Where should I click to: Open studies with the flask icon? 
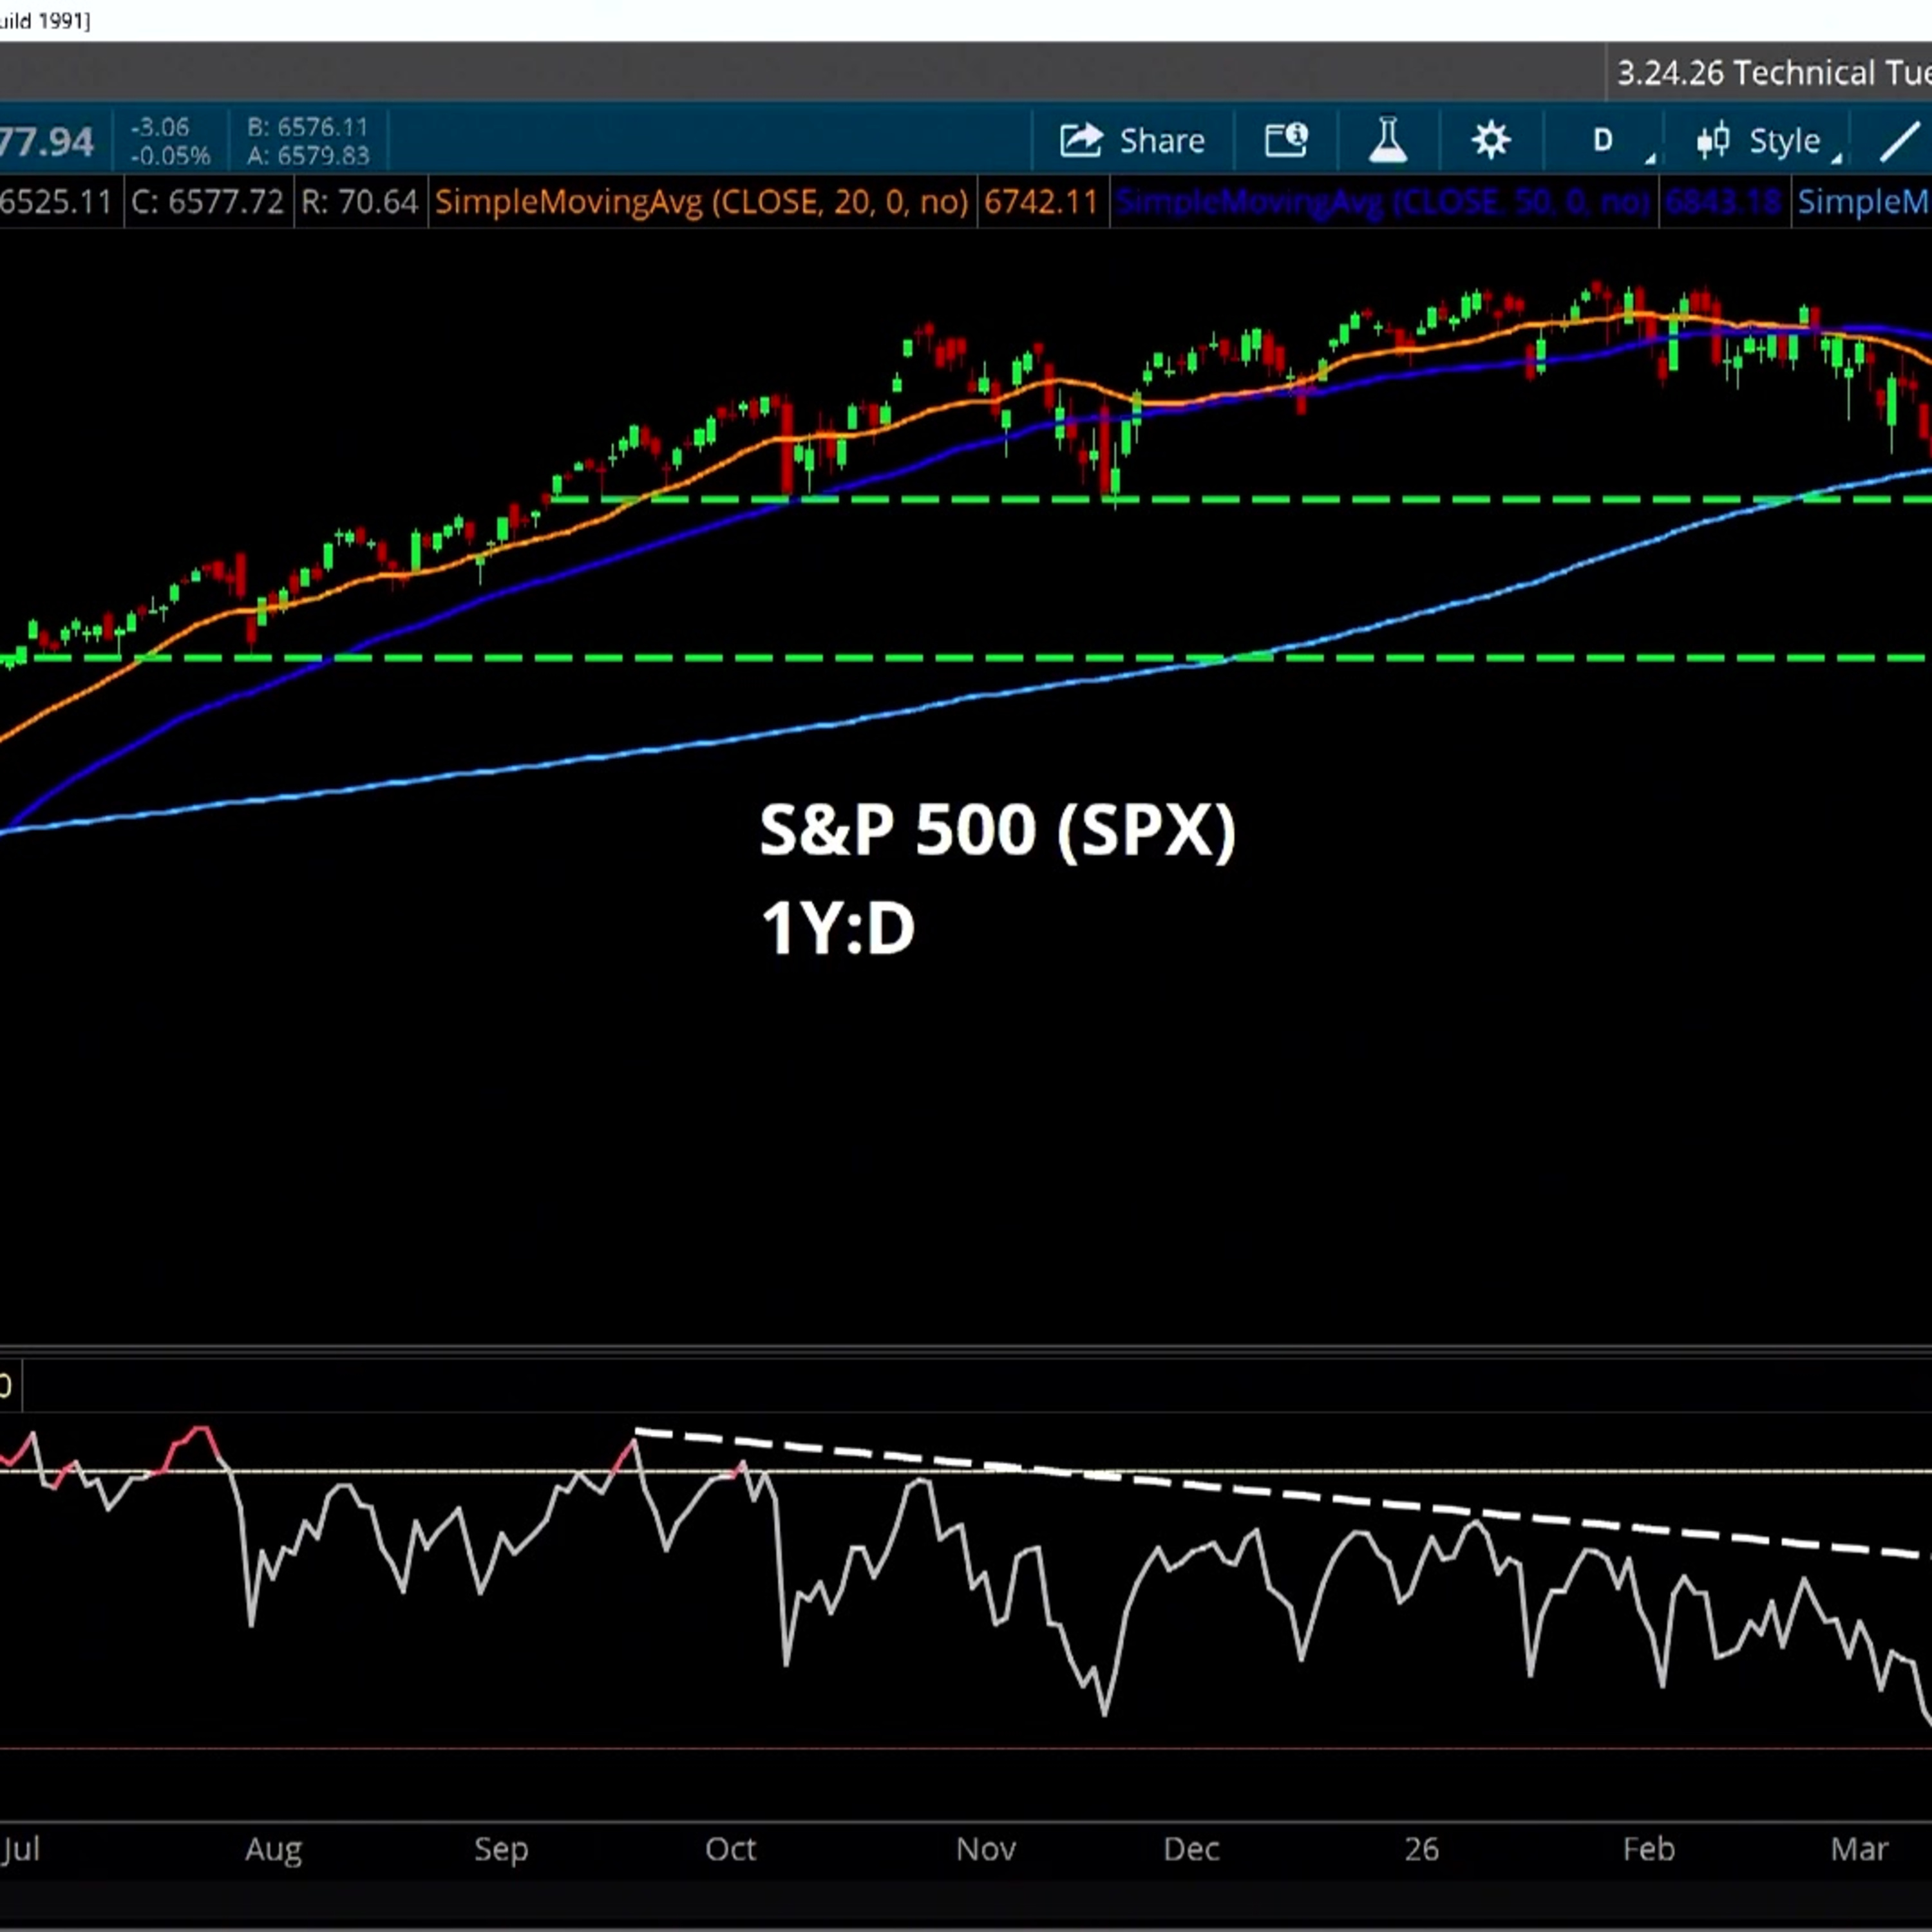[1388, 141]
